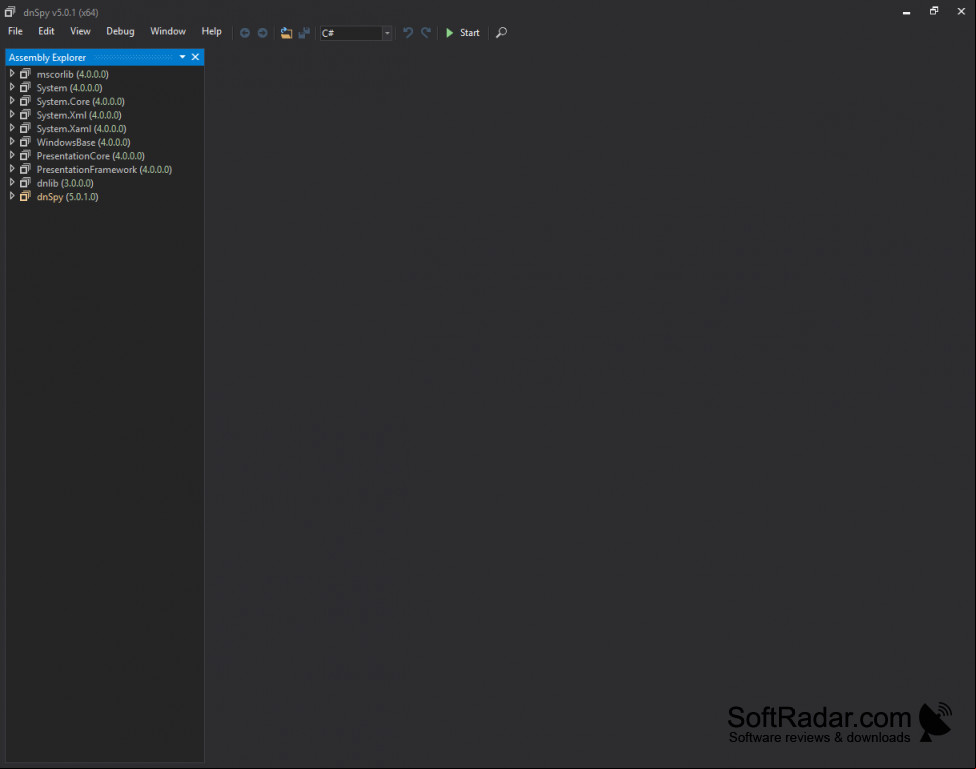Open the Window menu

coord(167,32)
